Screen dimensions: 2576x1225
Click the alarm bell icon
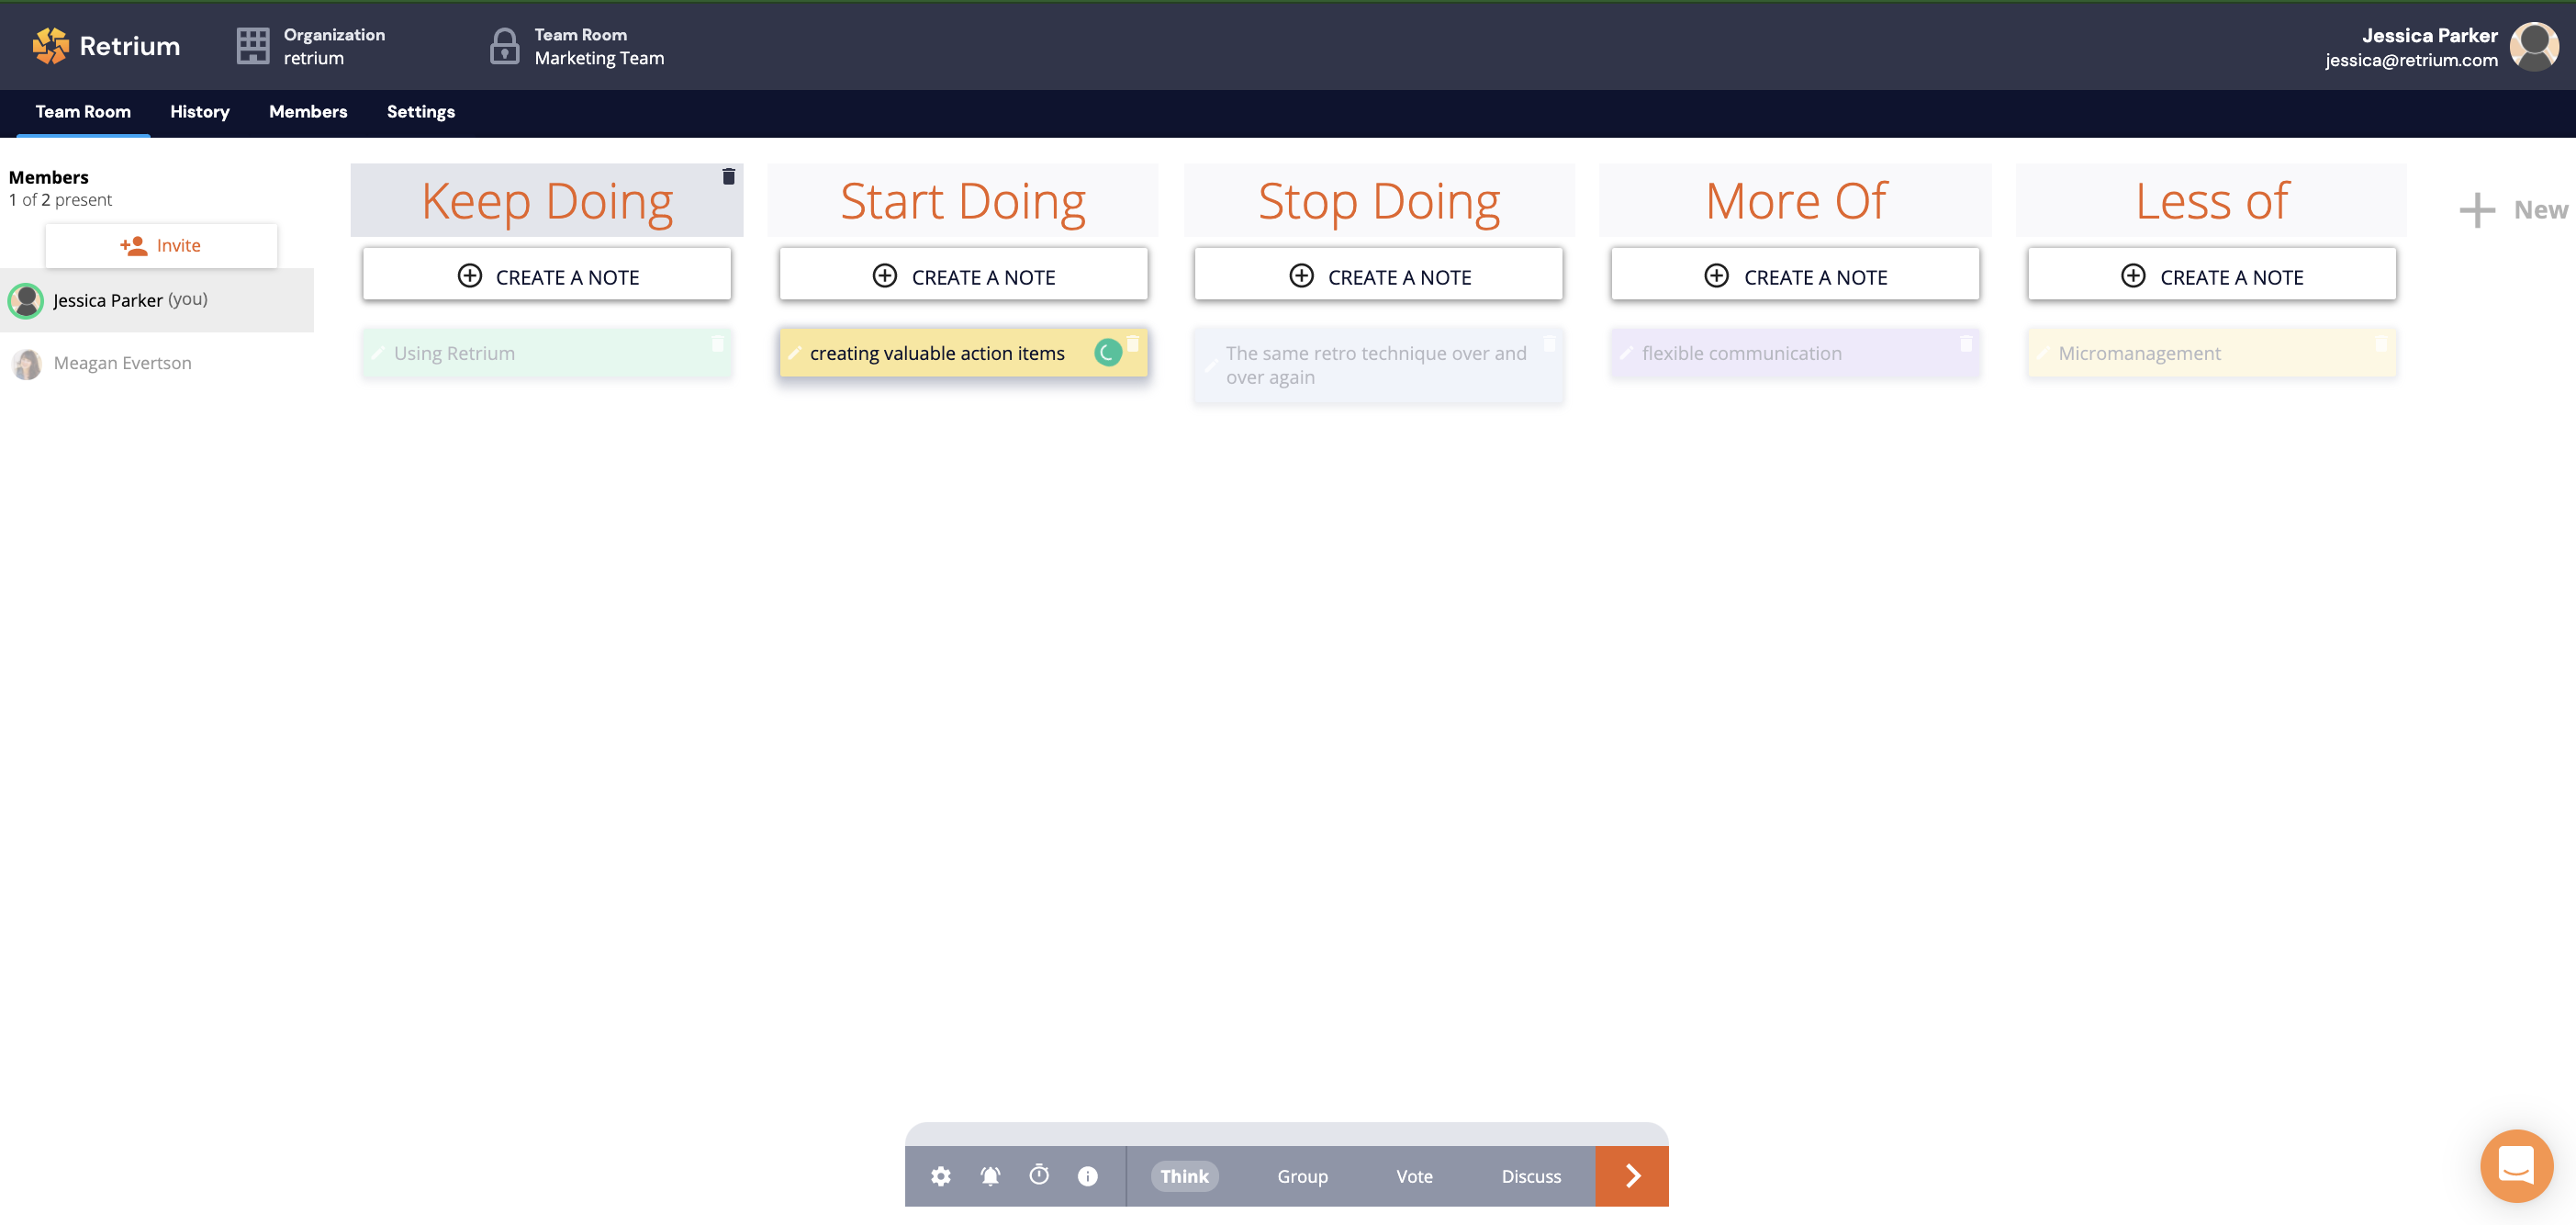coord(990,1176)
